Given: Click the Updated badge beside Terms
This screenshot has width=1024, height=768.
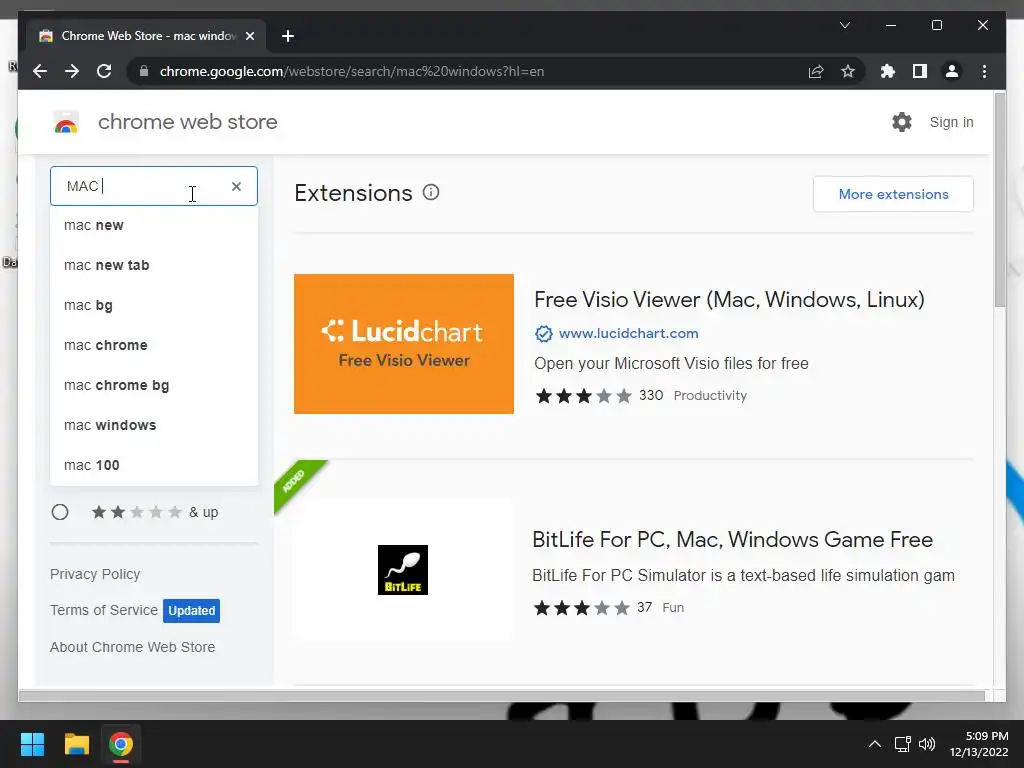Looking at the screenshot, I should click(x=191, y=611).
